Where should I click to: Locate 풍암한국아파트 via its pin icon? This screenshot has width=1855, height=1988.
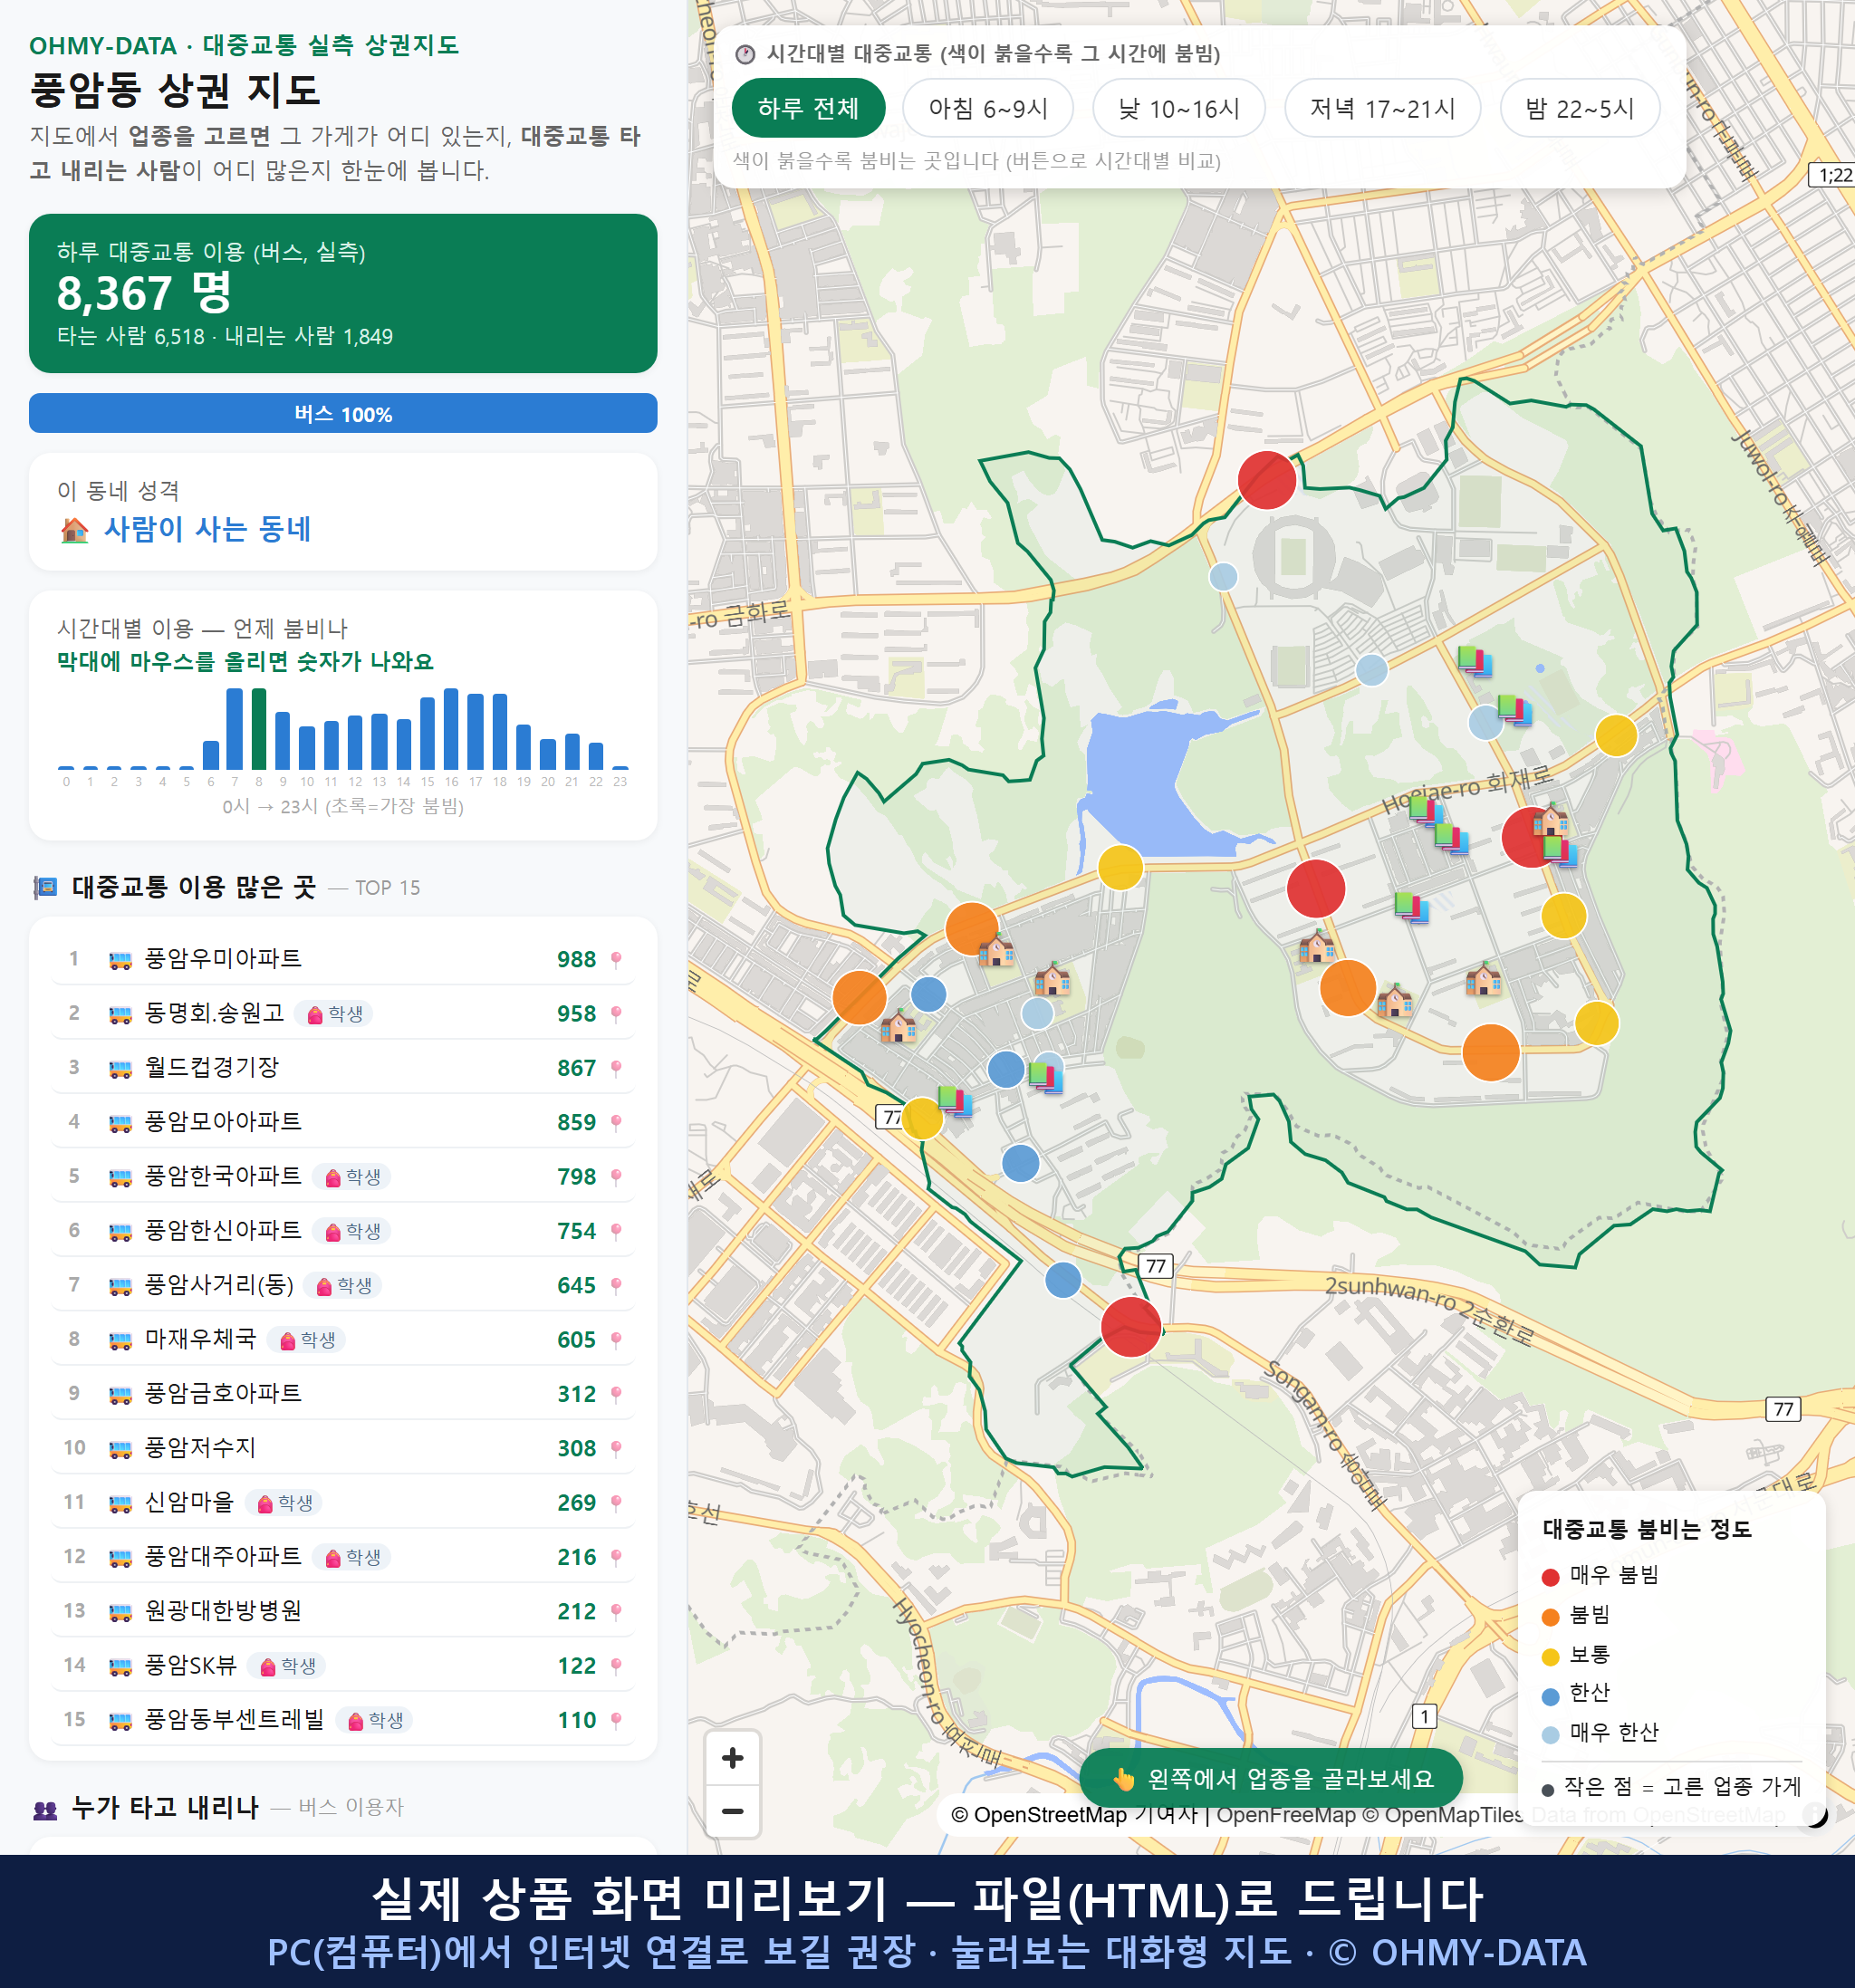pyautogui.click(x=616, y=1176)
